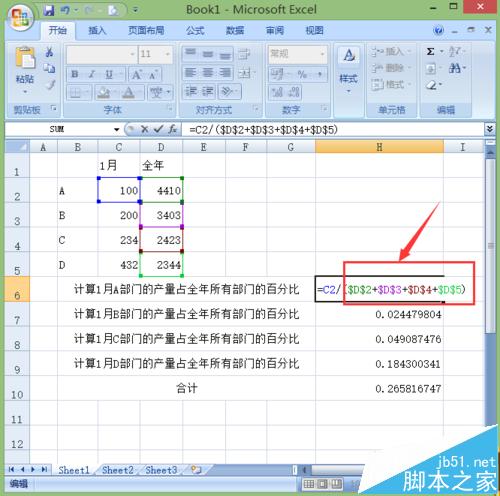500x496 pixels.
Task: Open Insert Function fx dialog
Action: click(x=172, y=129)
